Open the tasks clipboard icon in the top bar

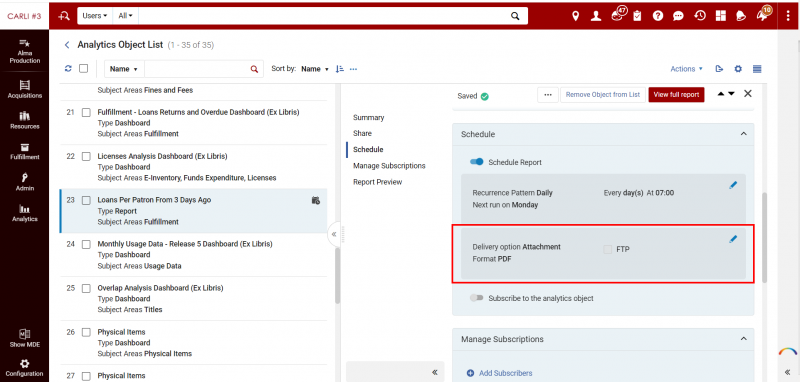pyautogui.click(x=637, y=16)
